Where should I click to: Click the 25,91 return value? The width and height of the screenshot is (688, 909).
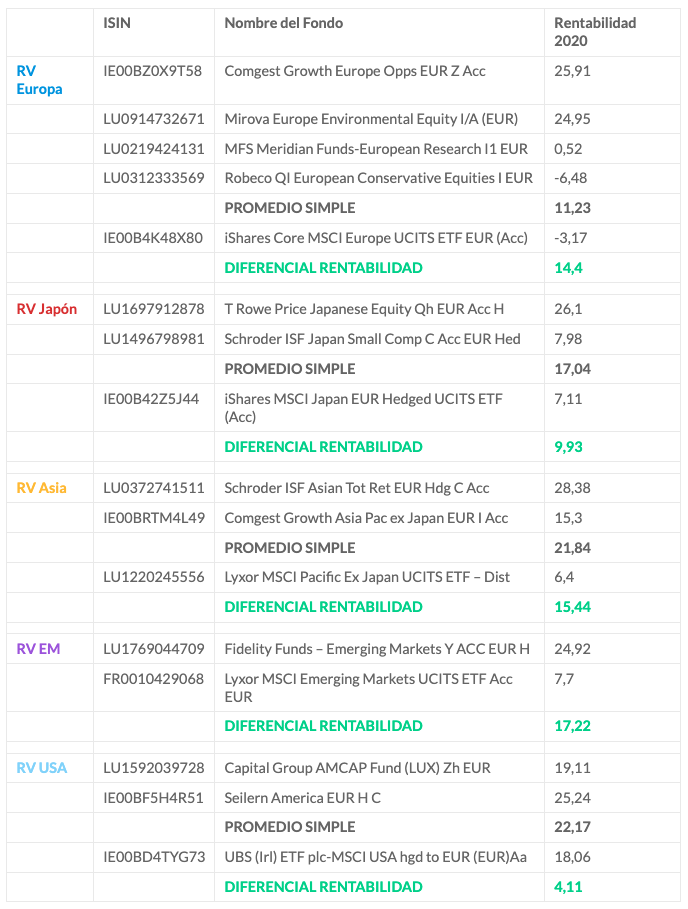(572, 71)
